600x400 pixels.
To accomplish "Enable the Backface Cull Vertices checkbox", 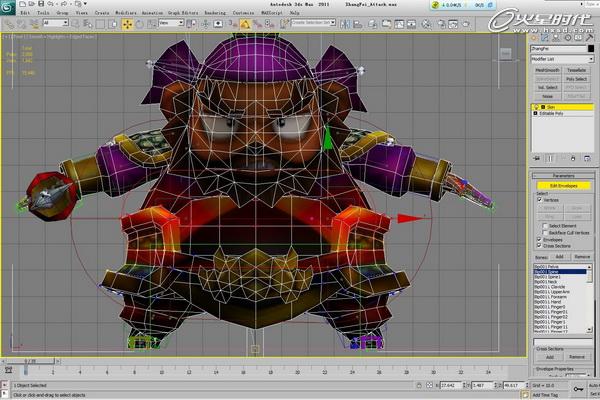I will click(545, 233).
